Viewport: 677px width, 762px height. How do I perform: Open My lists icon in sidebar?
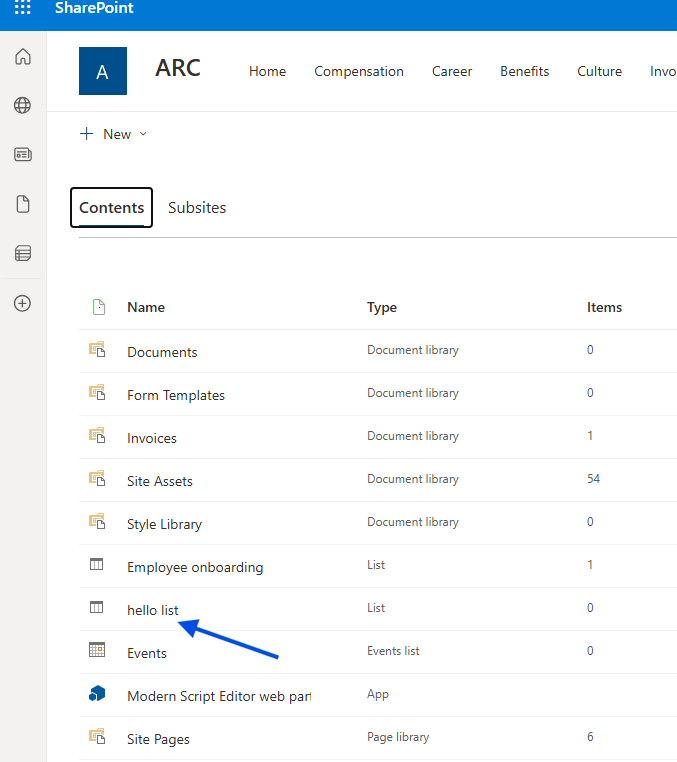pyautogui.click(x=22, y=253)
